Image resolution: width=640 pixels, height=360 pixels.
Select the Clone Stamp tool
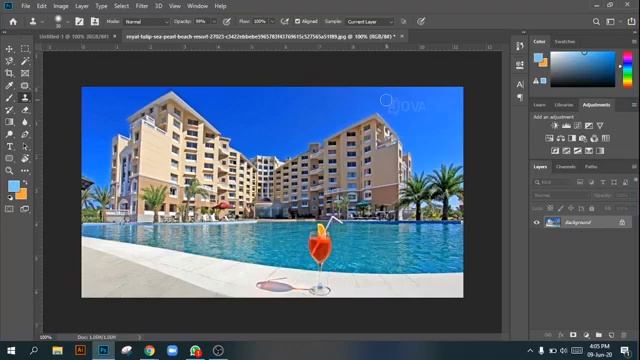pos(25,98)
